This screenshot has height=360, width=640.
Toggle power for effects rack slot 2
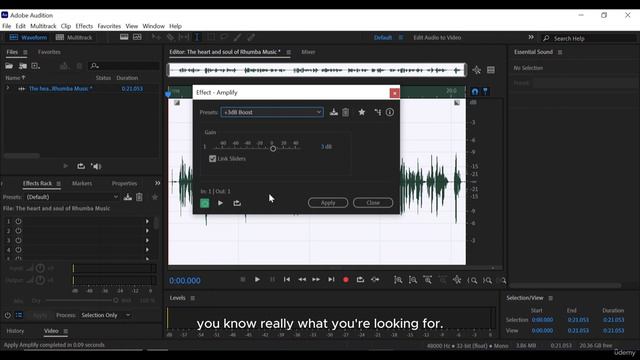[x=18, y=231]
